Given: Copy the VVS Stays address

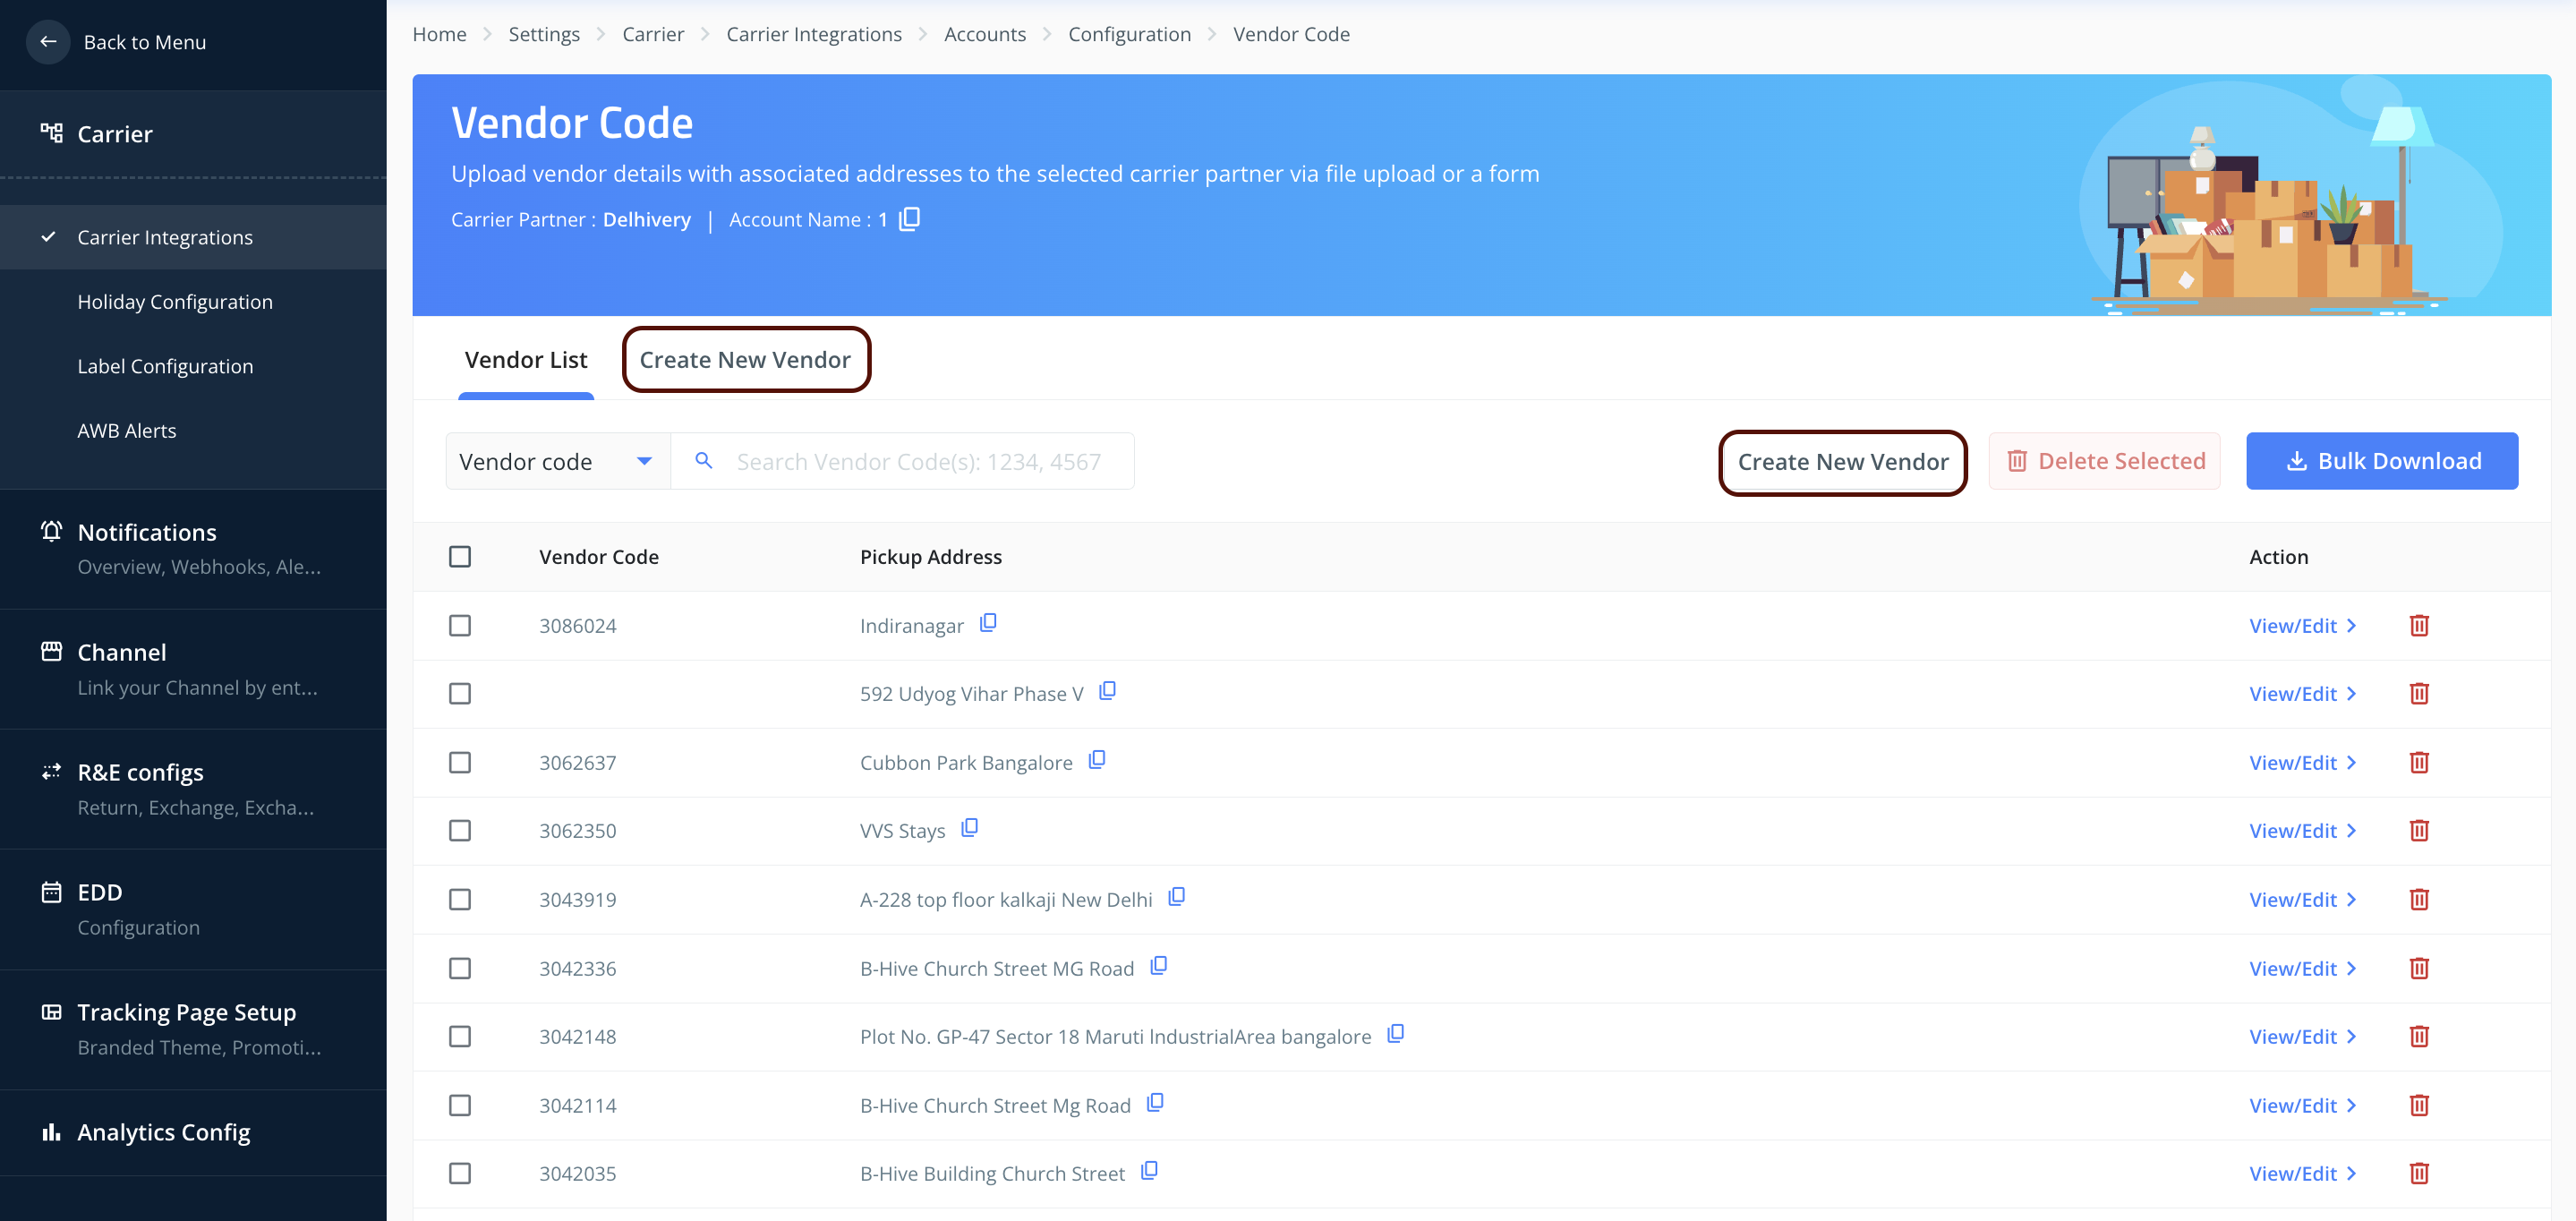Looking at the screenshot, I should click(x=969, y=828).
